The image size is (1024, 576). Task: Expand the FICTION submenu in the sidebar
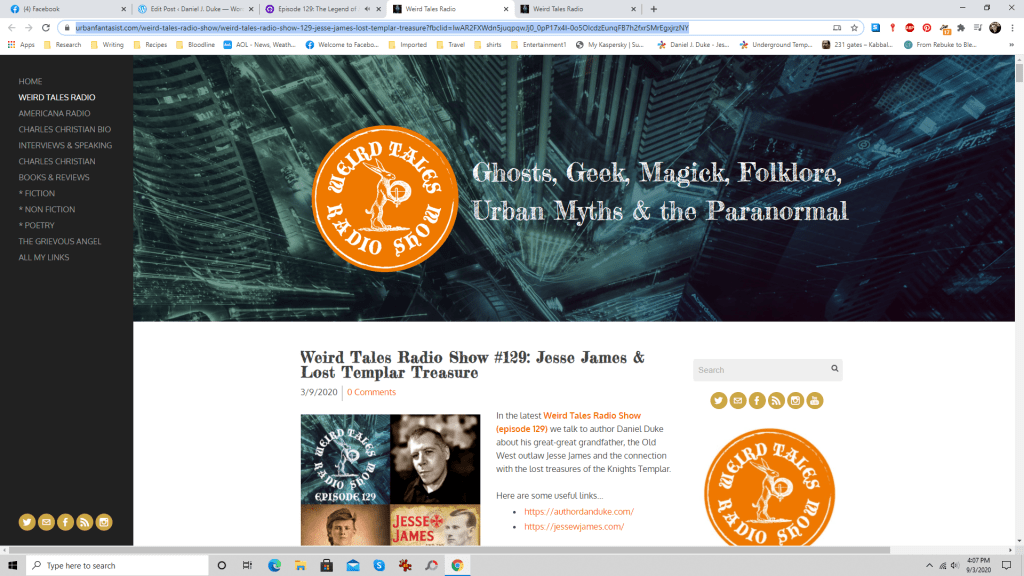click(39, 193)
